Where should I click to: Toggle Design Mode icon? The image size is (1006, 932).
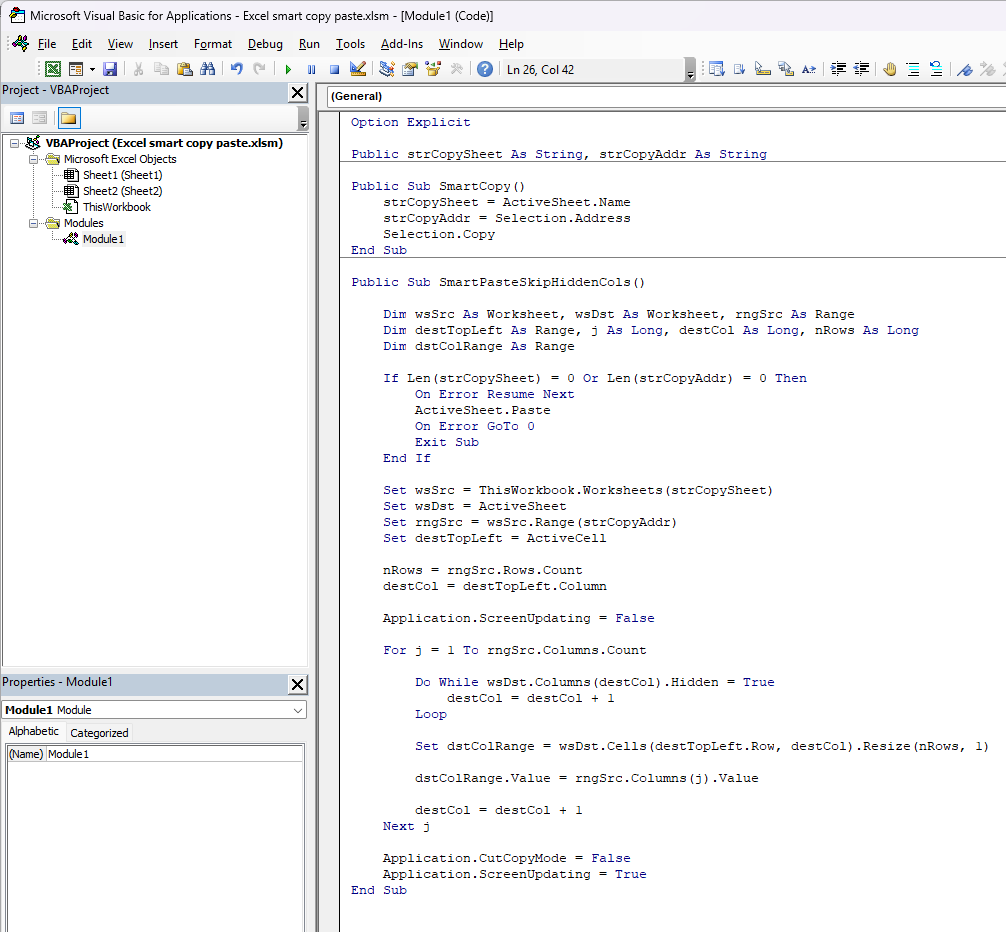pos(358,69)
